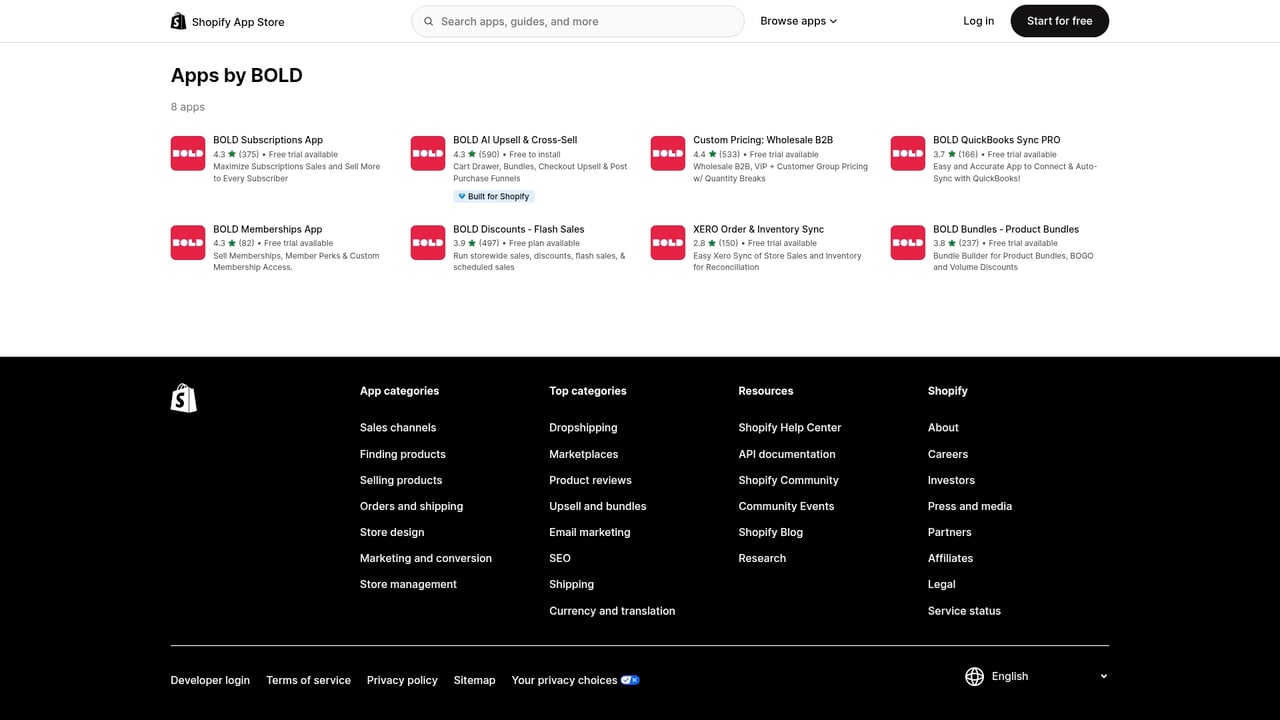Click the Start for free button
The height and width of the screenshot is (720, 1280).
(x=1059, y=20)
